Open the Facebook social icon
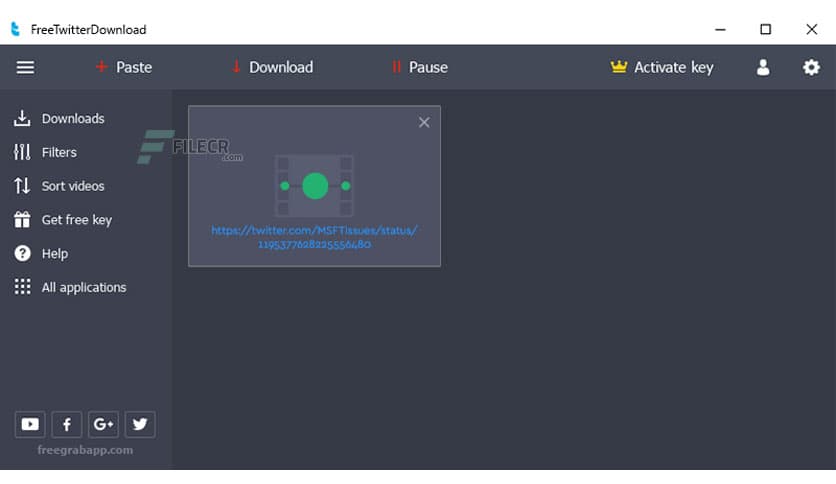Image resolution: width=836 pixels, height=484 pixels. point(67,424)
